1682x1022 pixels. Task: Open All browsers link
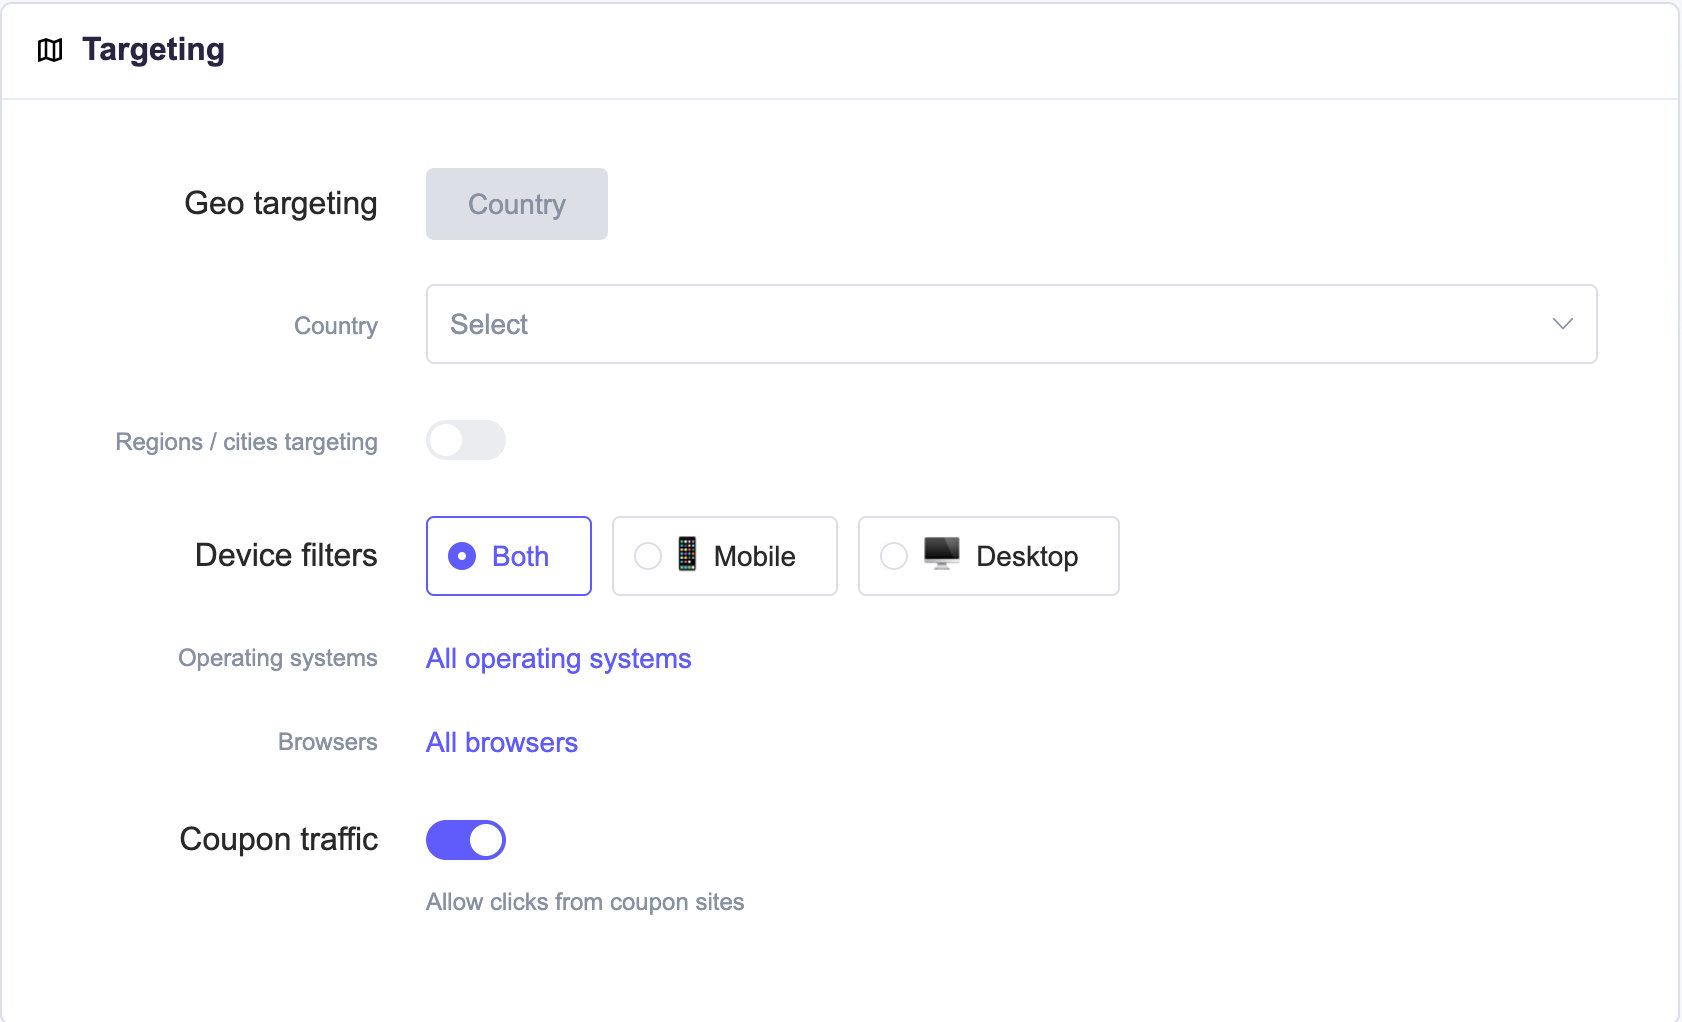[x=502, y=743]
